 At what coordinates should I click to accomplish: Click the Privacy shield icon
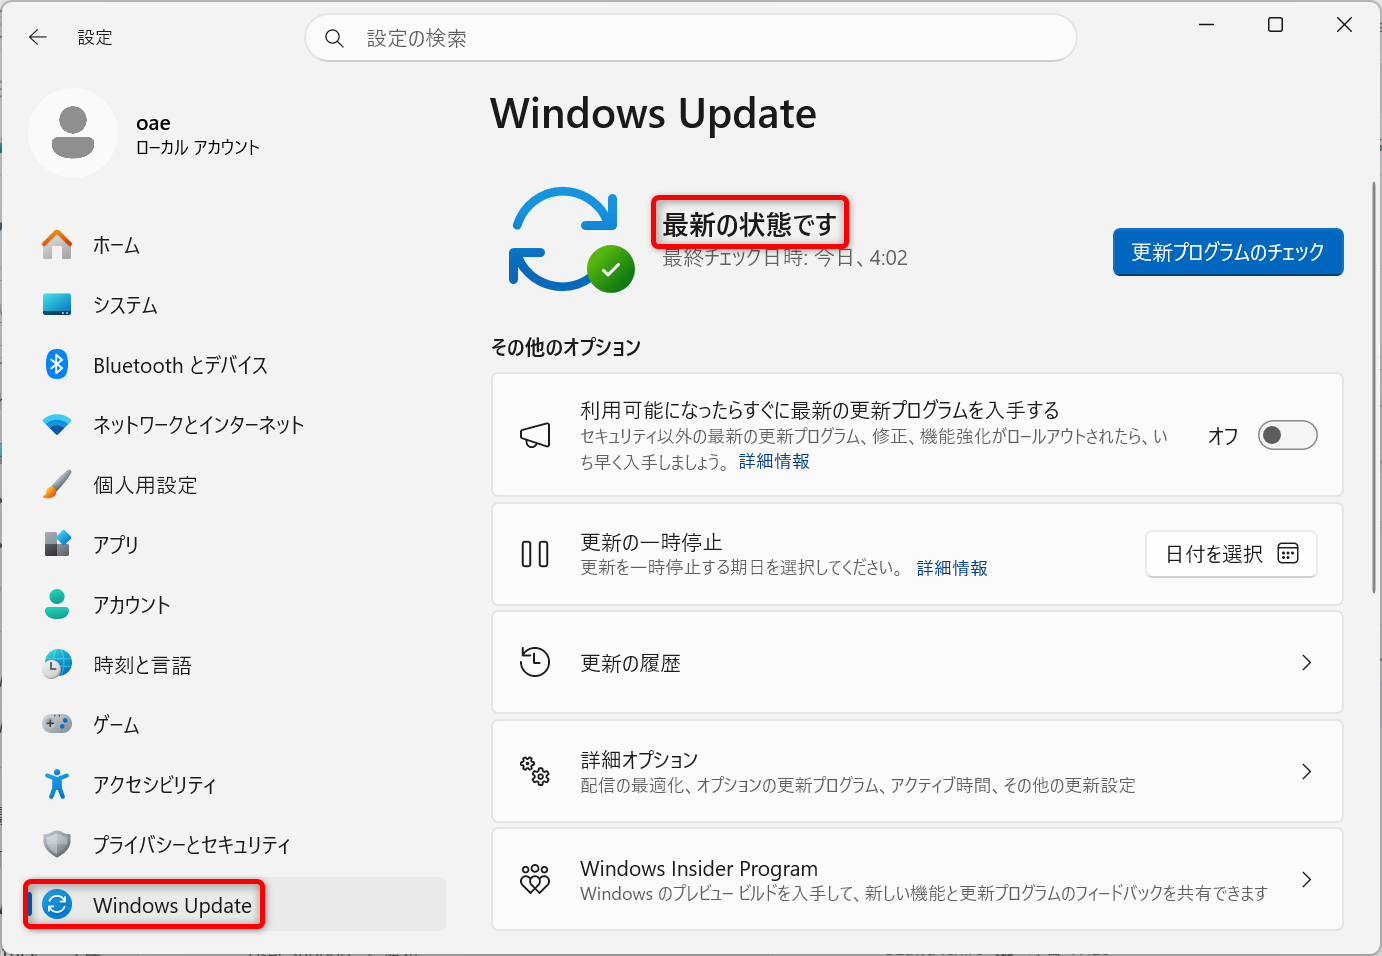57,844
